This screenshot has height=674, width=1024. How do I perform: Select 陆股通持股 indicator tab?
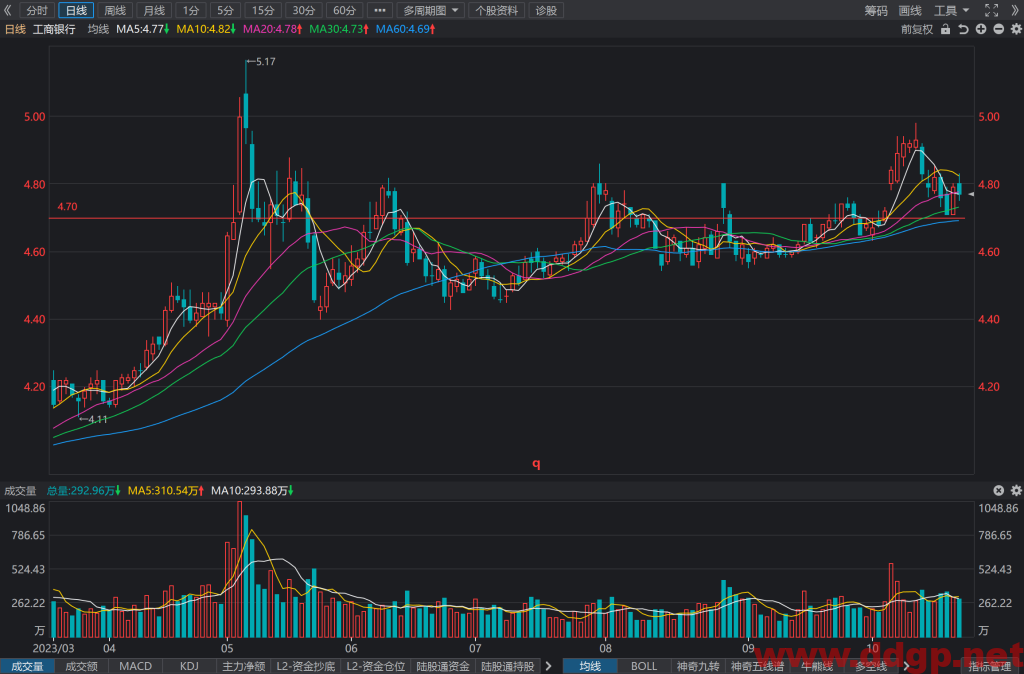point(508,666)
